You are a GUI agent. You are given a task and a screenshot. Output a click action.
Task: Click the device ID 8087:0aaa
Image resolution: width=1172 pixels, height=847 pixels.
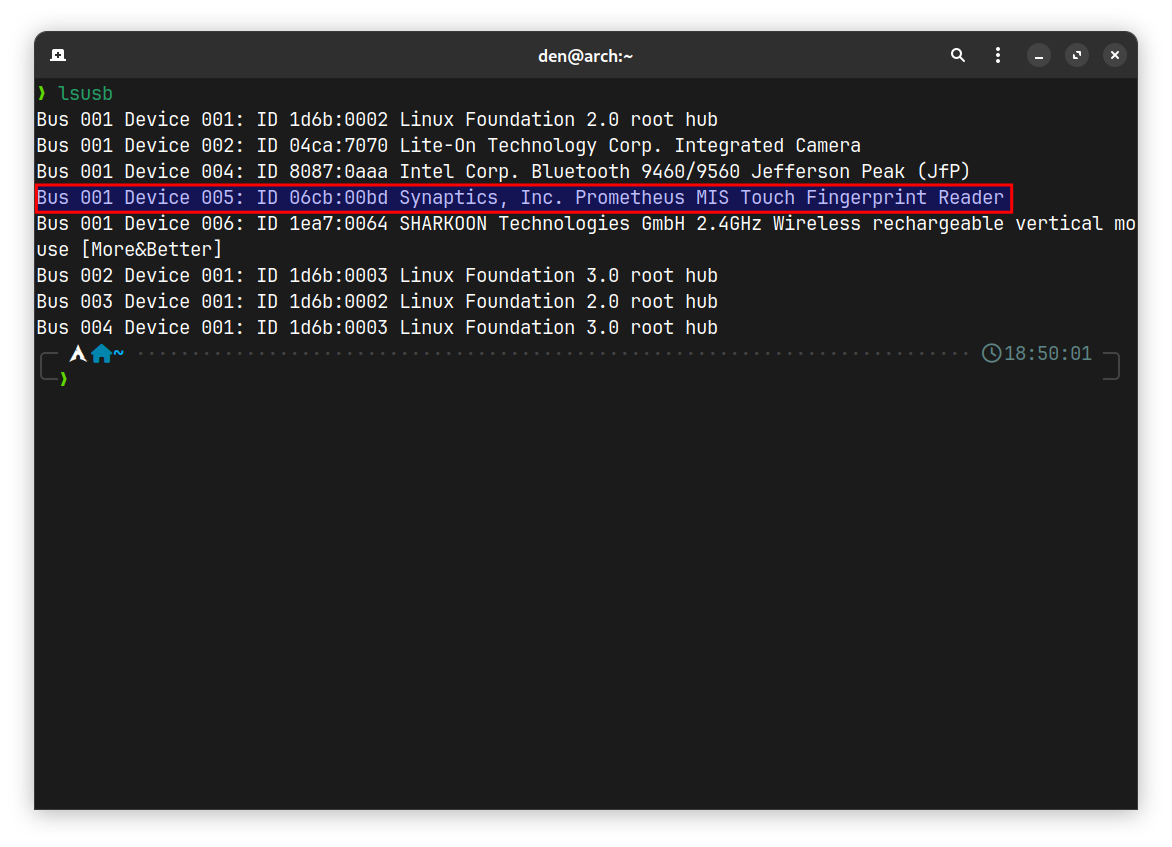point(339,172)
